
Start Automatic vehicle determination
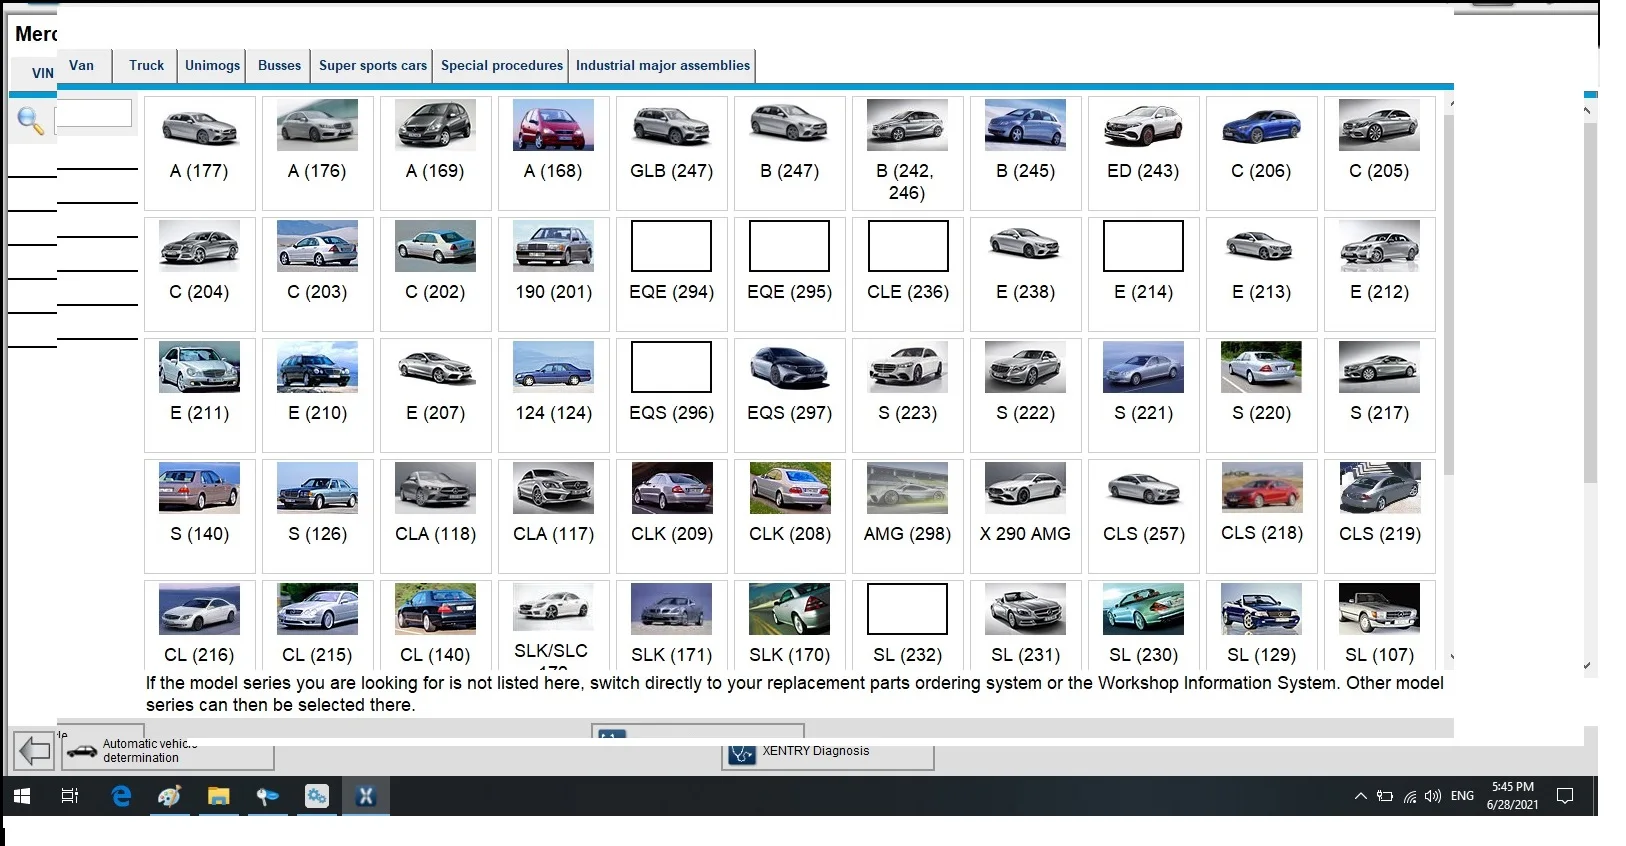coord(168,752)
